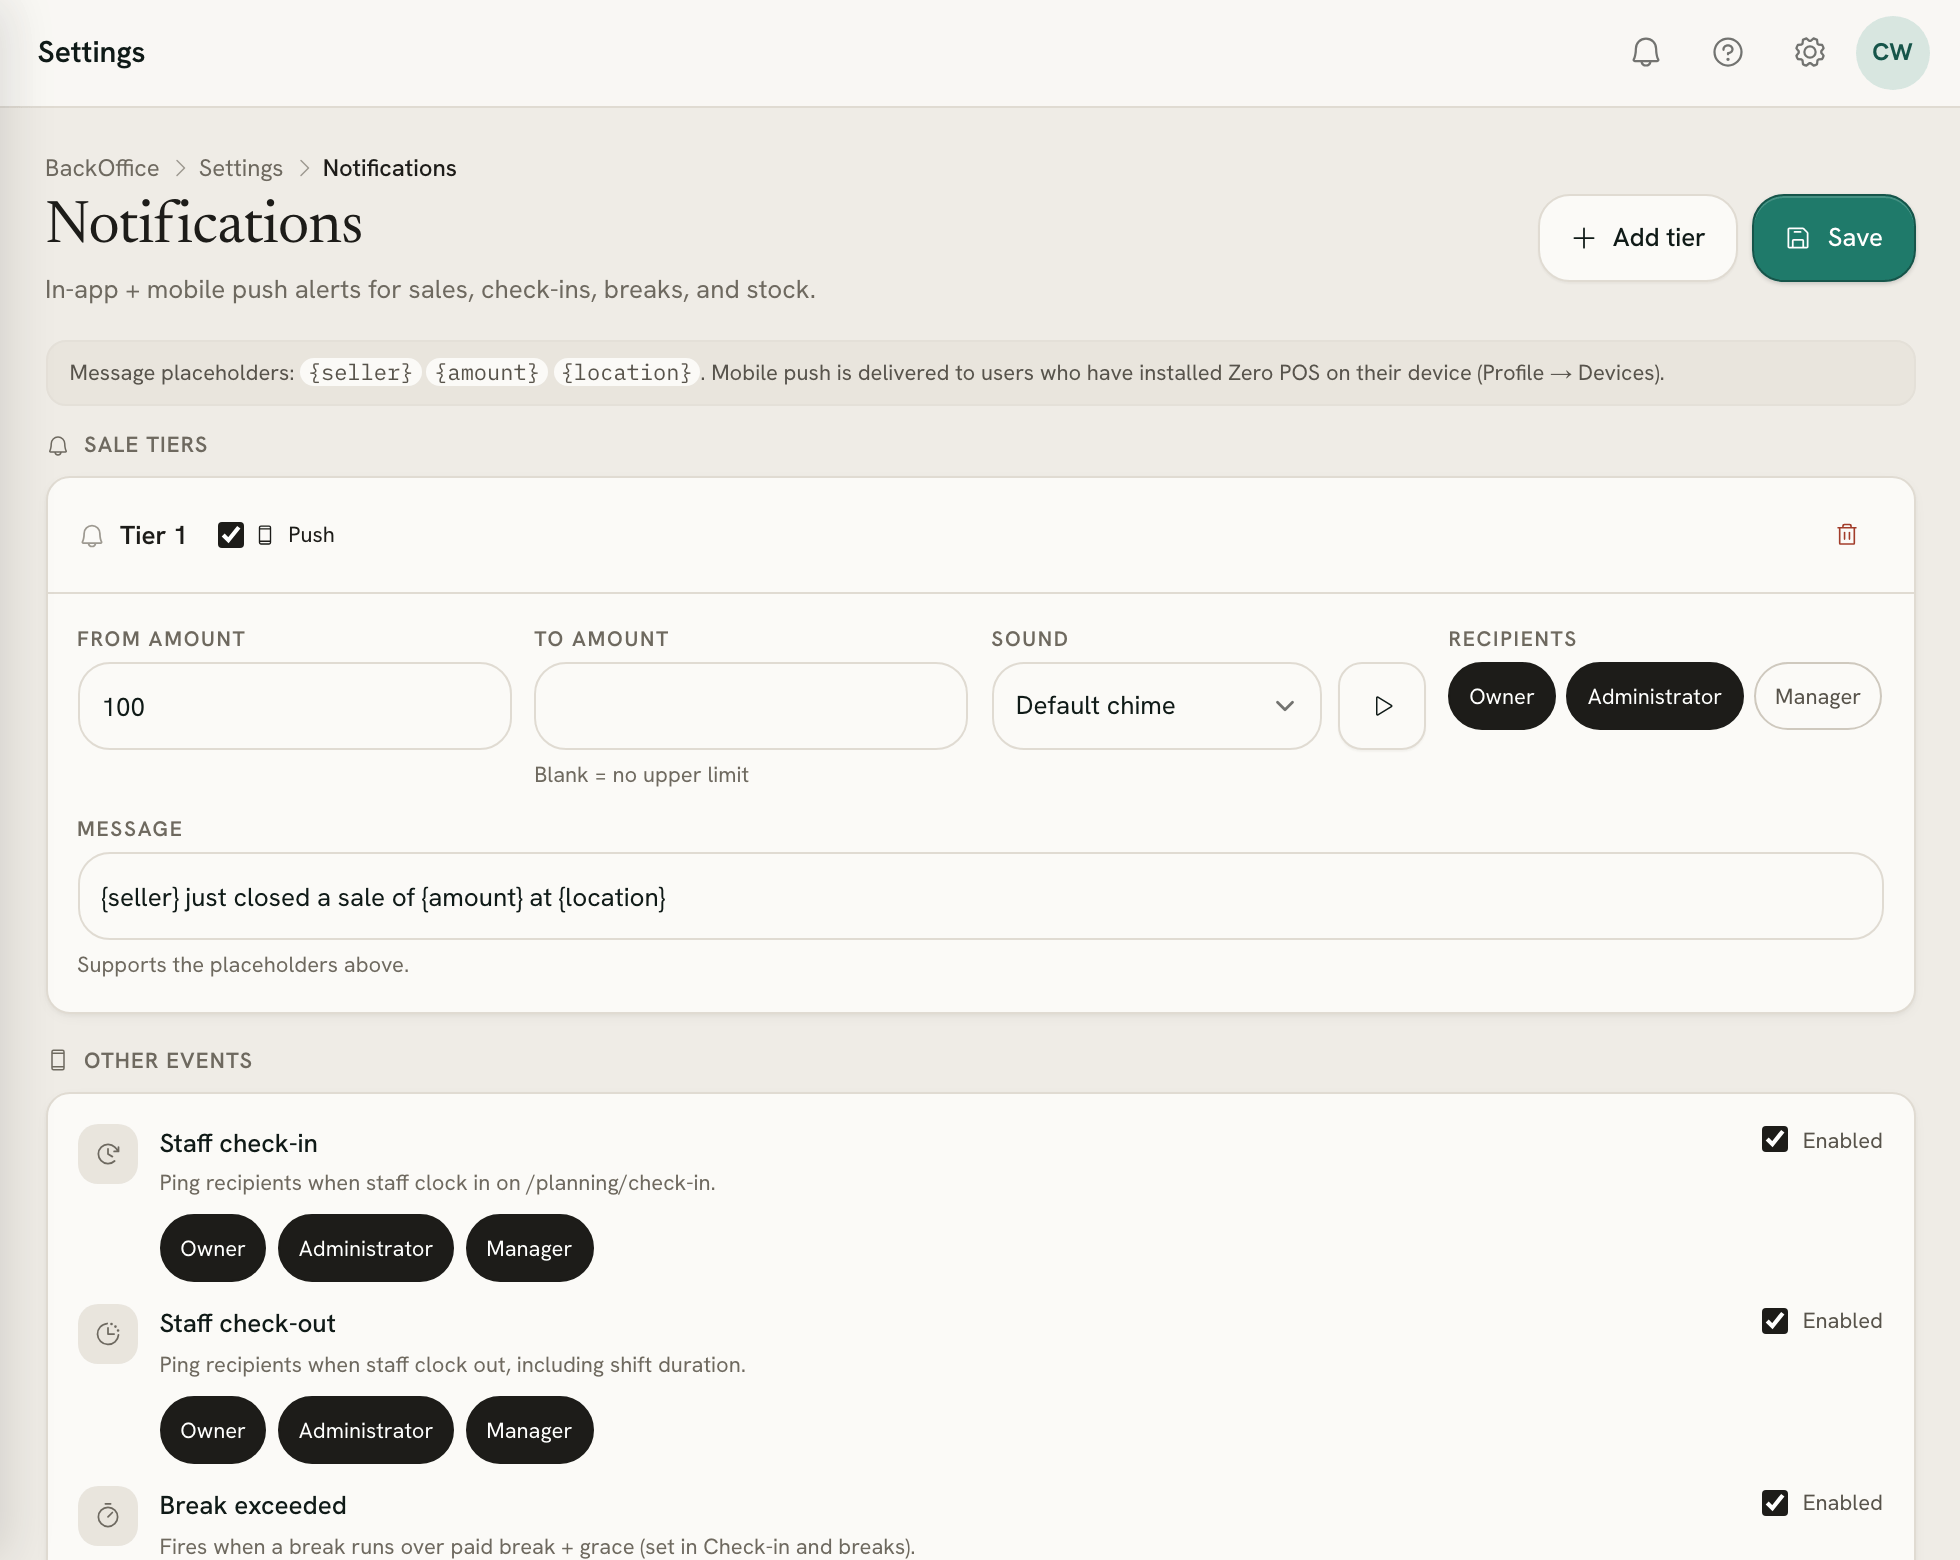This screenshot has width=1960, height=1560.
Task: Click the Staff check-out clock icon
Action: click(x=108, y=1334)
